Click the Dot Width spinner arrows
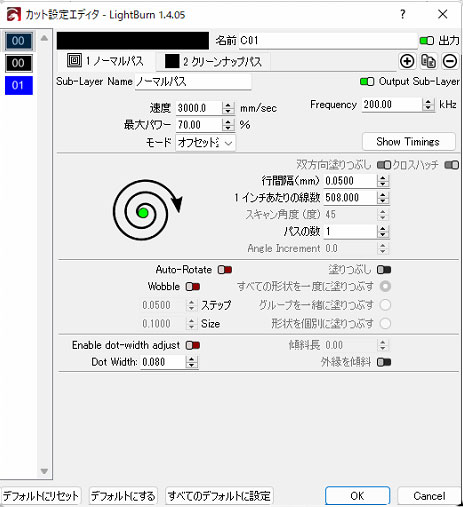The height and width of the screenshot is (507, 463). (x=191, y=362)
